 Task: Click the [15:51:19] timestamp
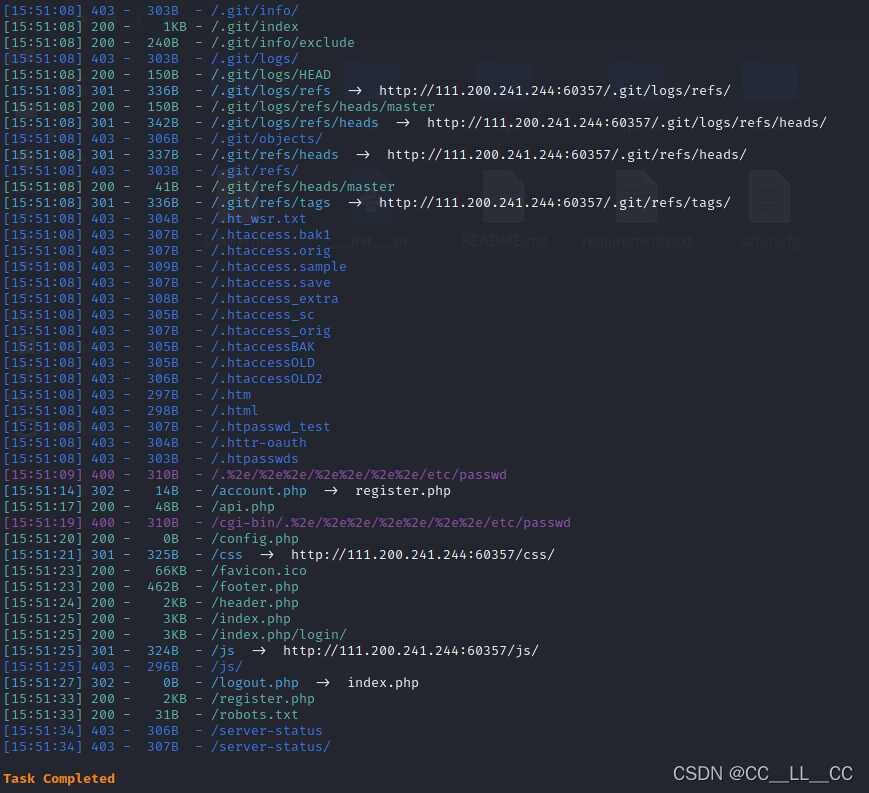[x=43, y=523]
